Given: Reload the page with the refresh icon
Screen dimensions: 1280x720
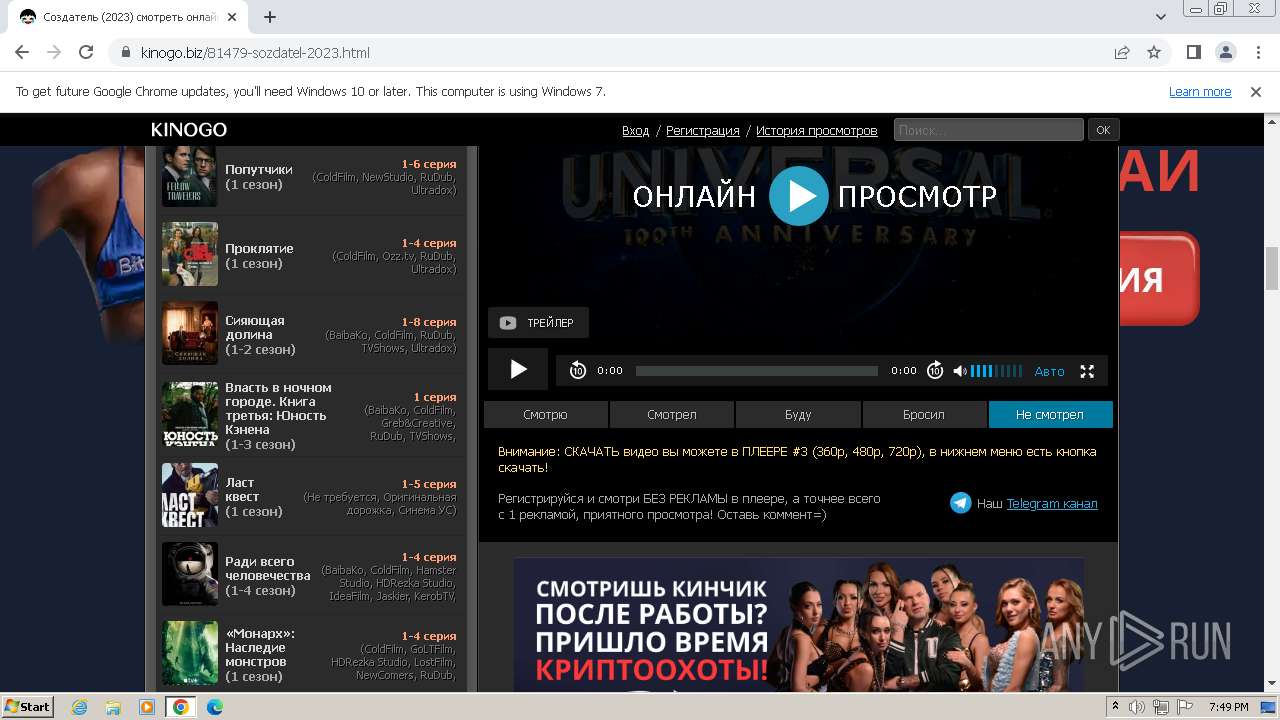Looking at the screenshot, I should coord(86,52).
